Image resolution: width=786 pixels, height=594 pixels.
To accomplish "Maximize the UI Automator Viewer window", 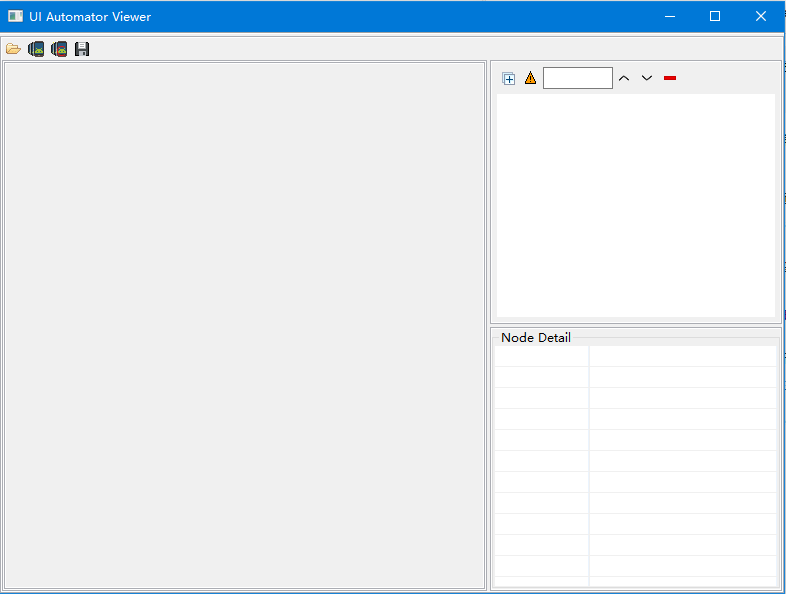I will click(x=715, y=17).
